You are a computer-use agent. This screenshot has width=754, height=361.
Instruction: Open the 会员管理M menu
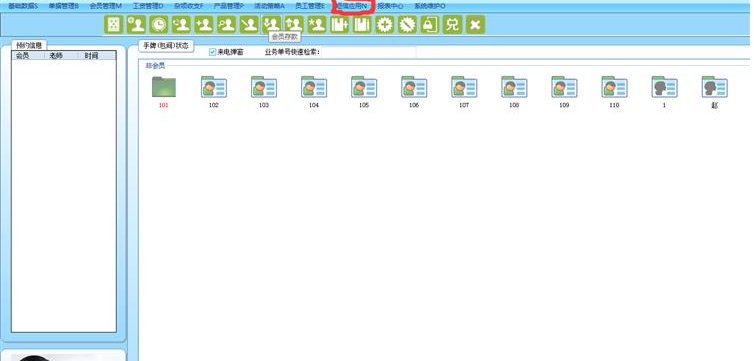point(105,6)
